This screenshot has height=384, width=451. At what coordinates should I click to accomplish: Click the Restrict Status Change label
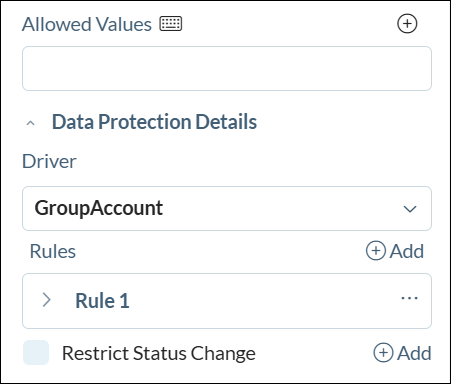159,353
